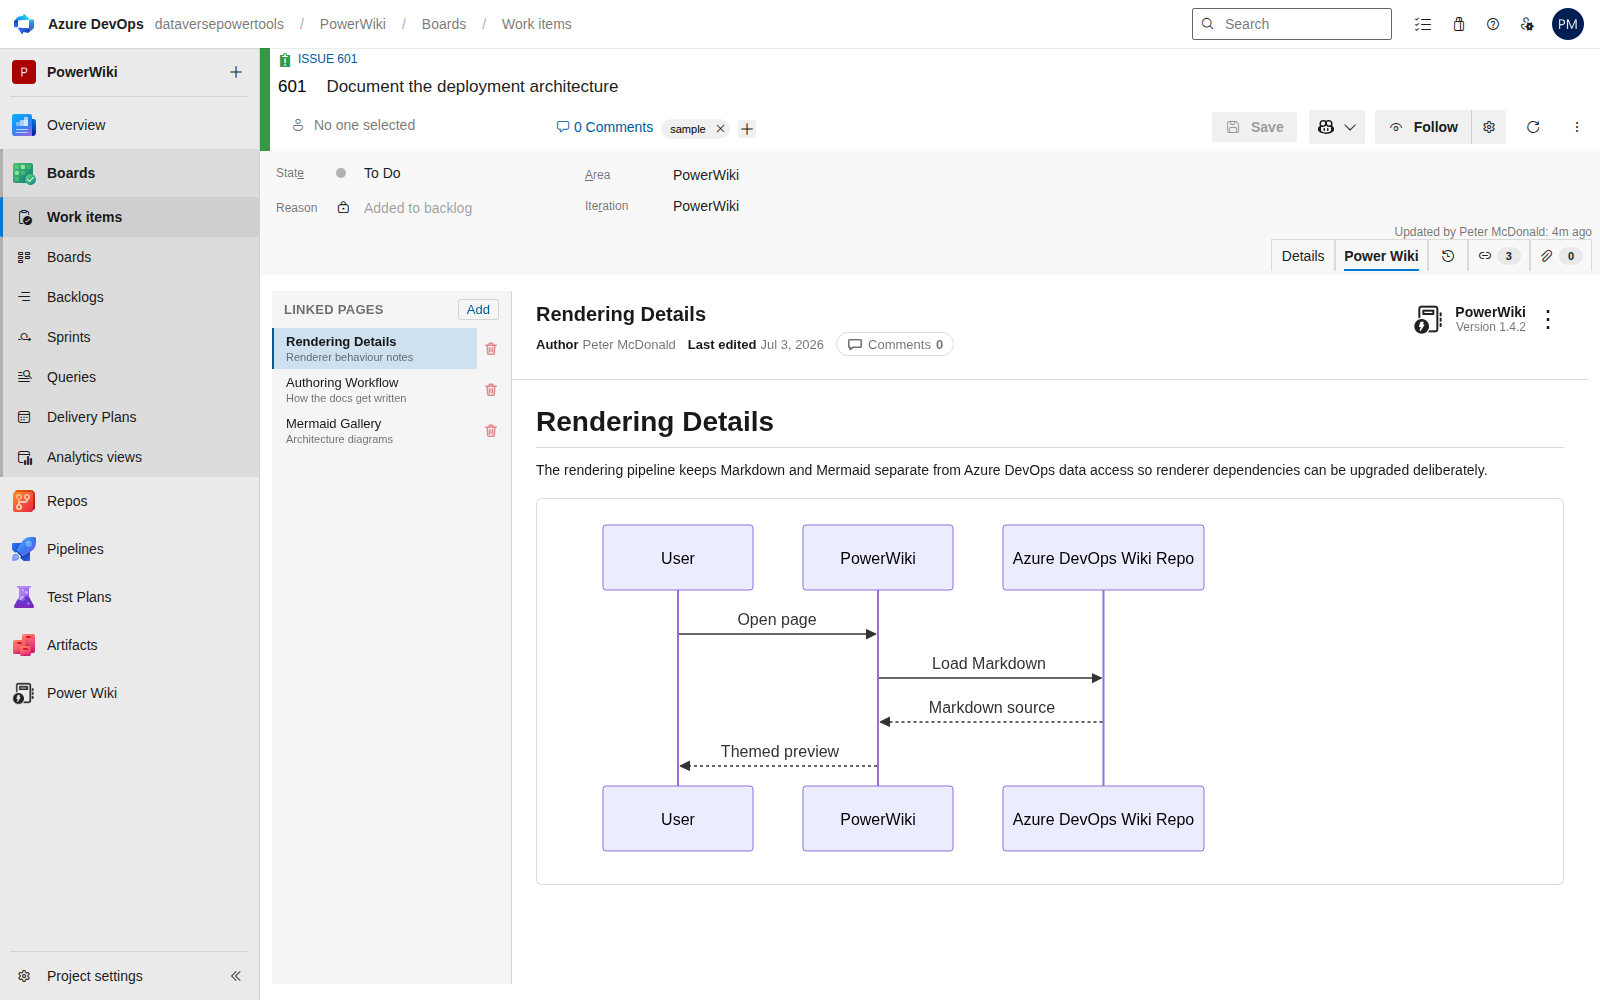Open the work item more actions menu
This screenshot has width=1600, height=1000.
[1577, 127]
